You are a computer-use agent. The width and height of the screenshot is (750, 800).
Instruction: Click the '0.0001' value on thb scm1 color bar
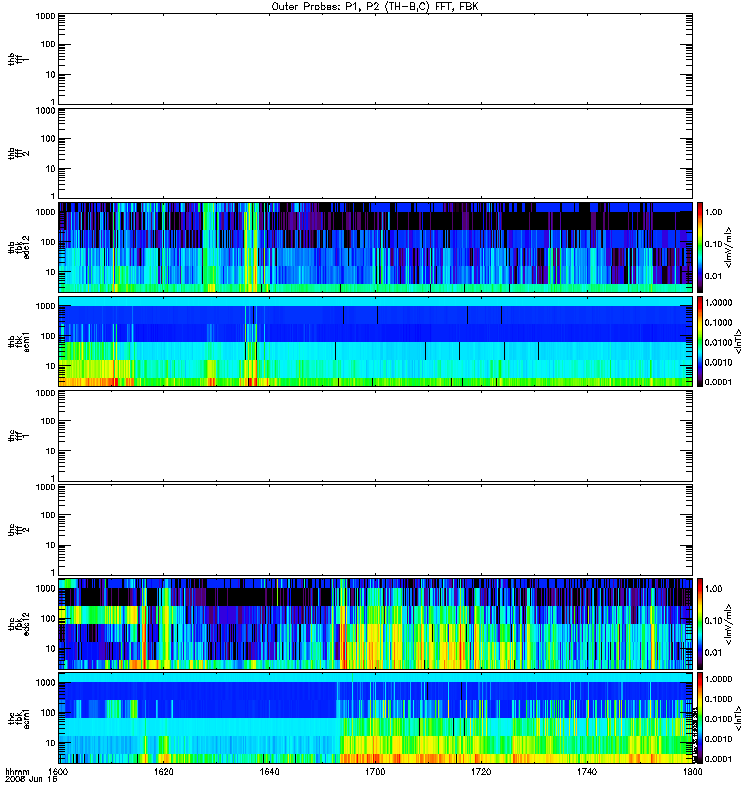718,382
